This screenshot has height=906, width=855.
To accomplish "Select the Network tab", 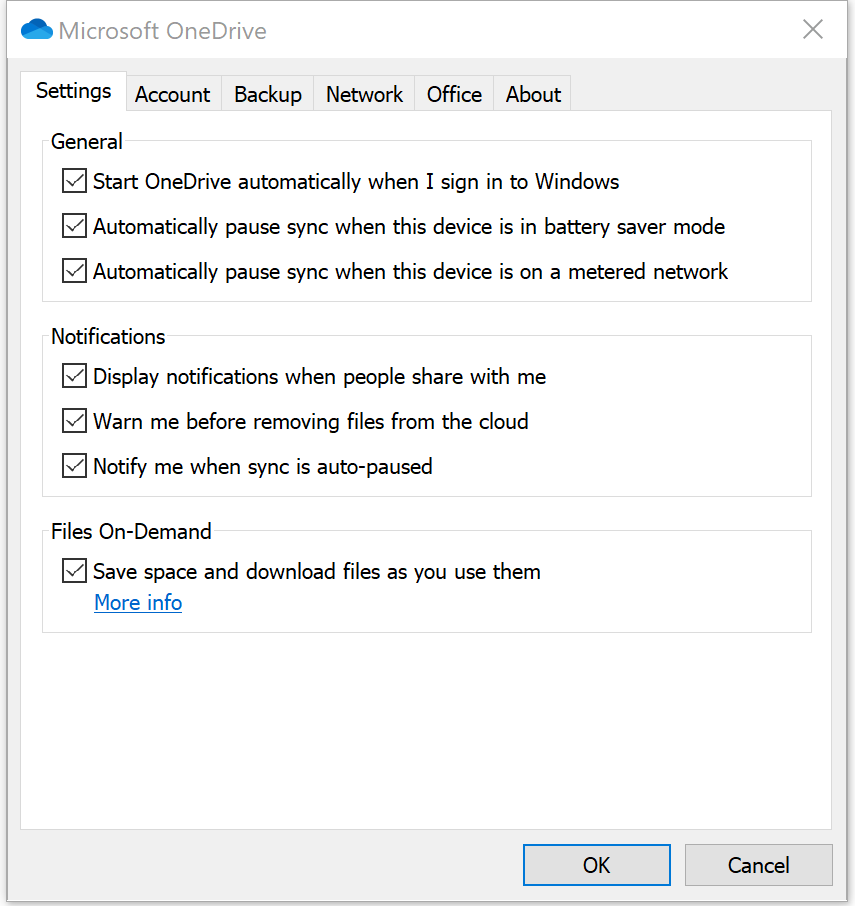I will tap(364, 94).
